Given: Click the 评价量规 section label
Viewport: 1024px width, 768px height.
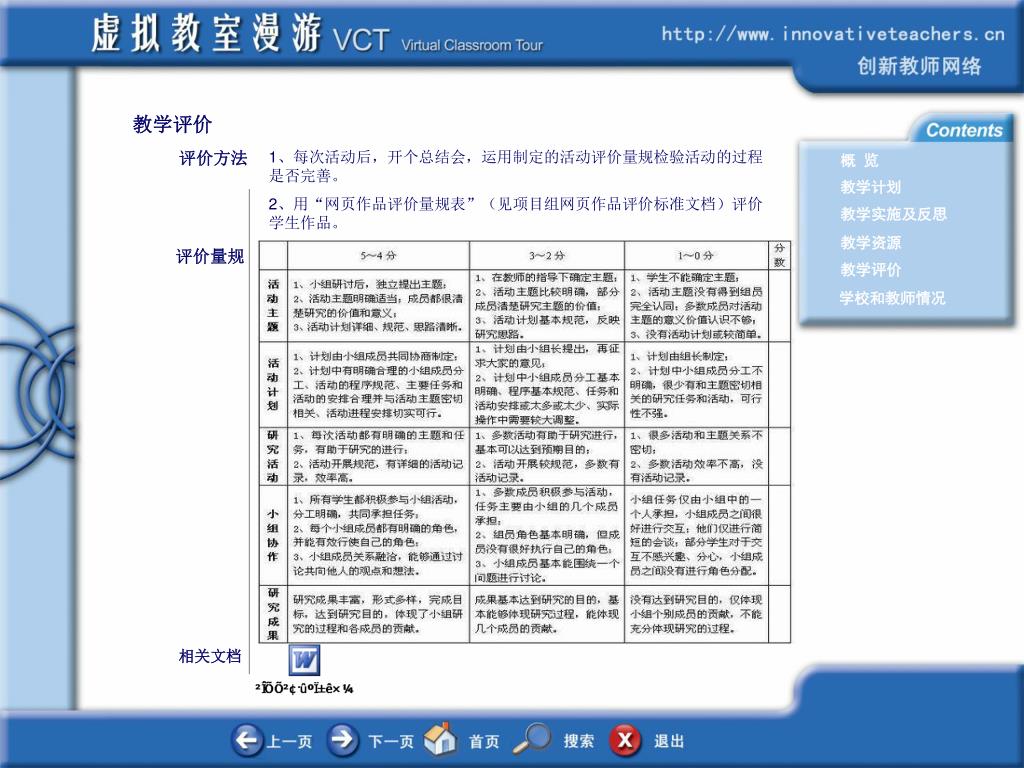Looking at the screenshot, I should (210, 257).
